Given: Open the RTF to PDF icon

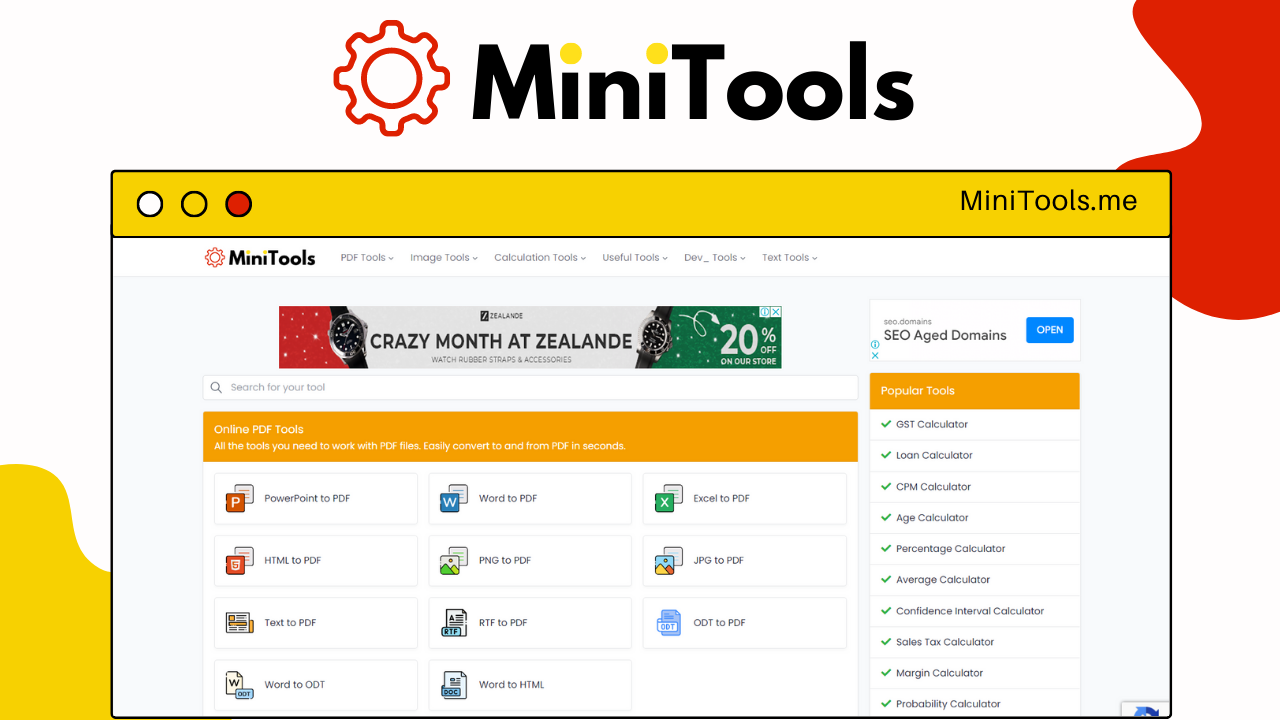Looking at the screenshot, I should (454, 622).
